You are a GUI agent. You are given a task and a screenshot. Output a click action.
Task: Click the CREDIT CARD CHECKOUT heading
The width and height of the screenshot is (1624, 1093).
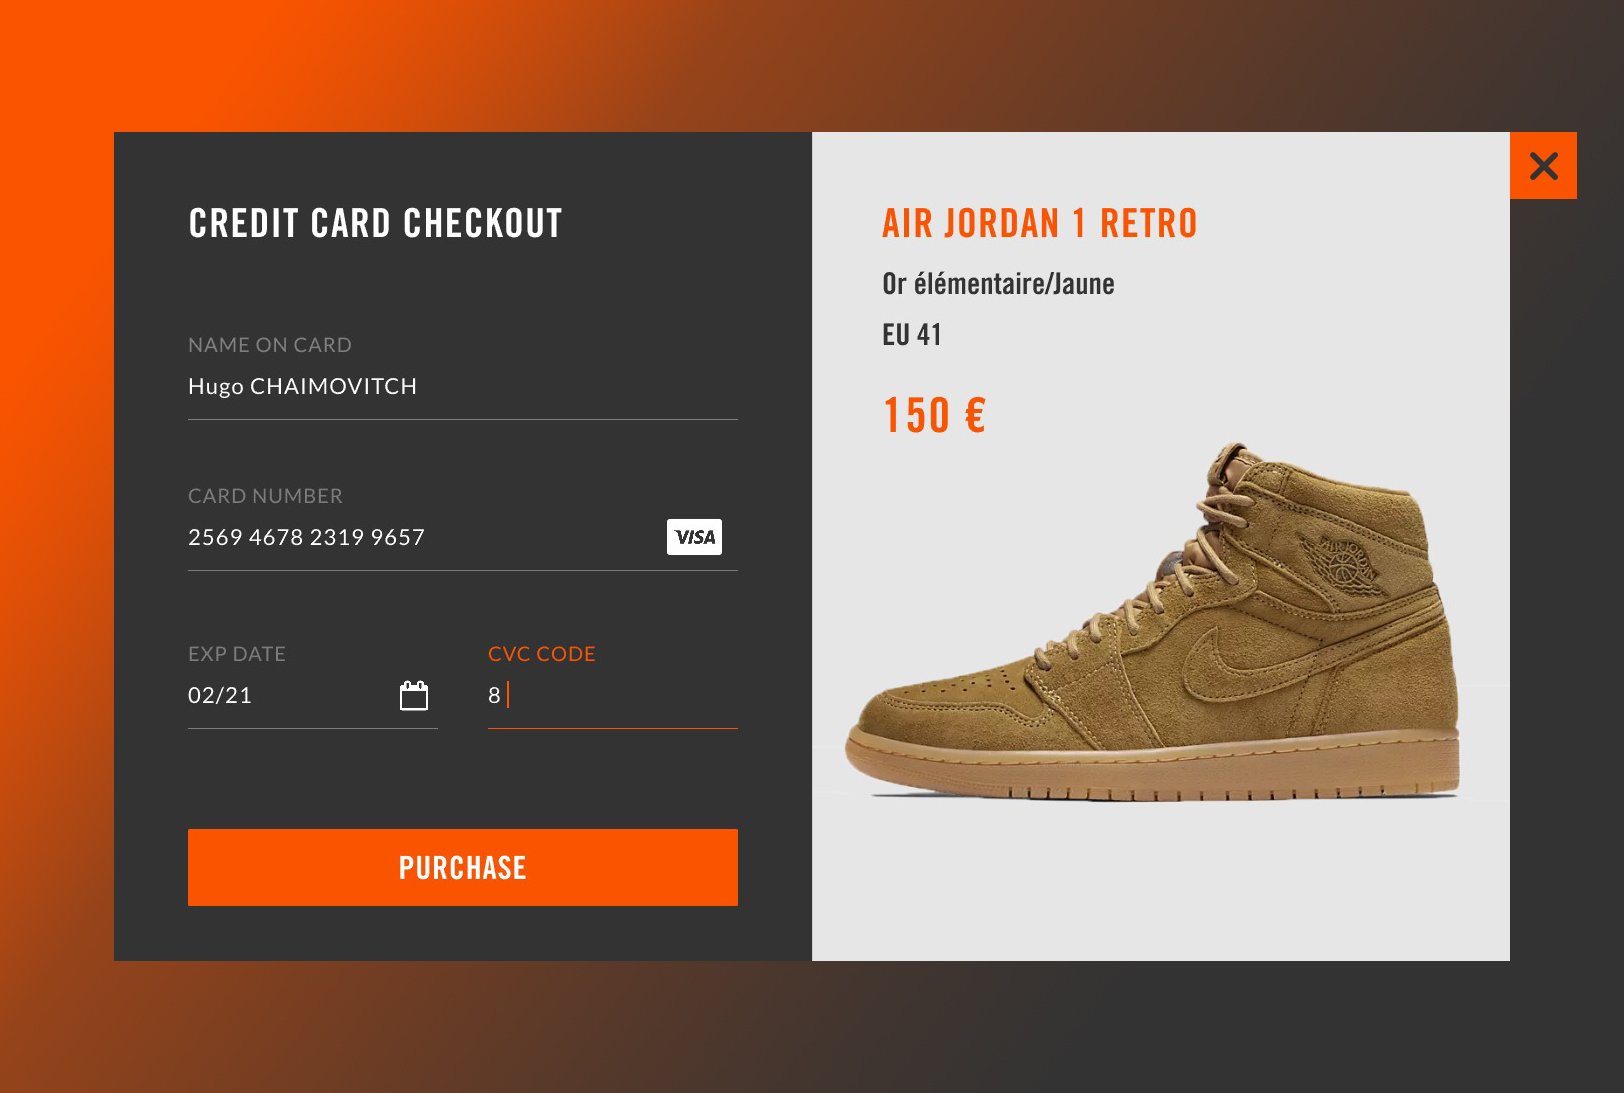375,223
